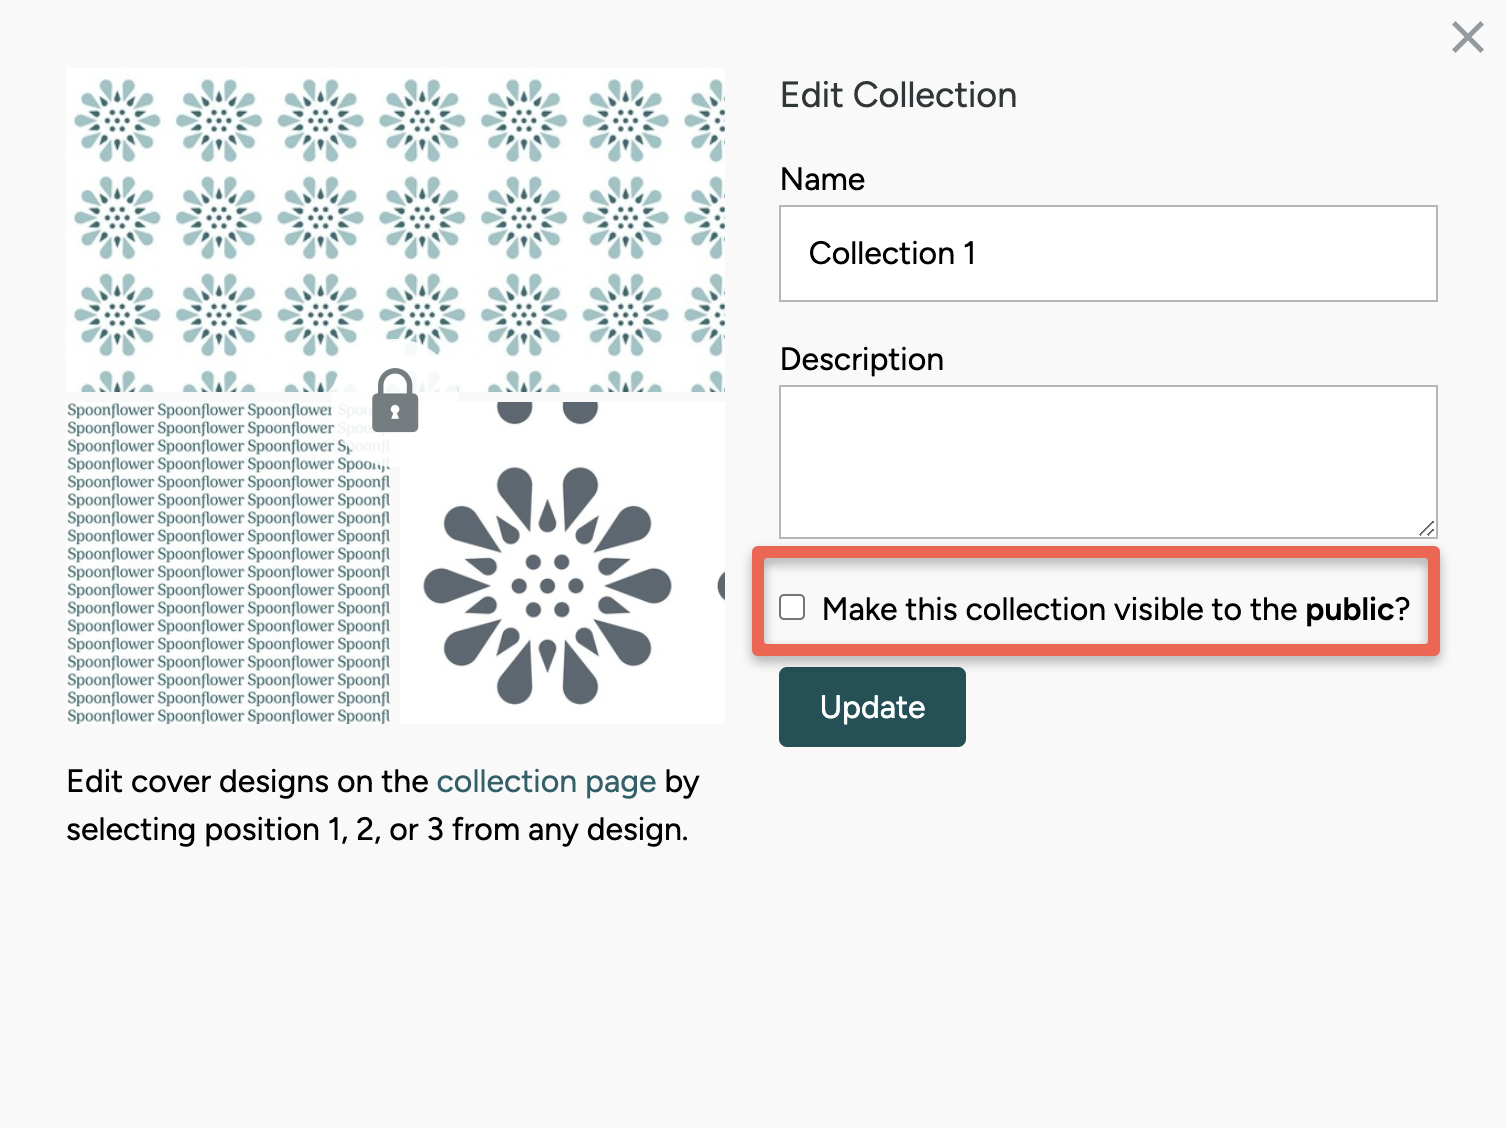Click the bold word 'public'
The width and height of the screenshot is (1506, 1128).
coord(1349,609)
